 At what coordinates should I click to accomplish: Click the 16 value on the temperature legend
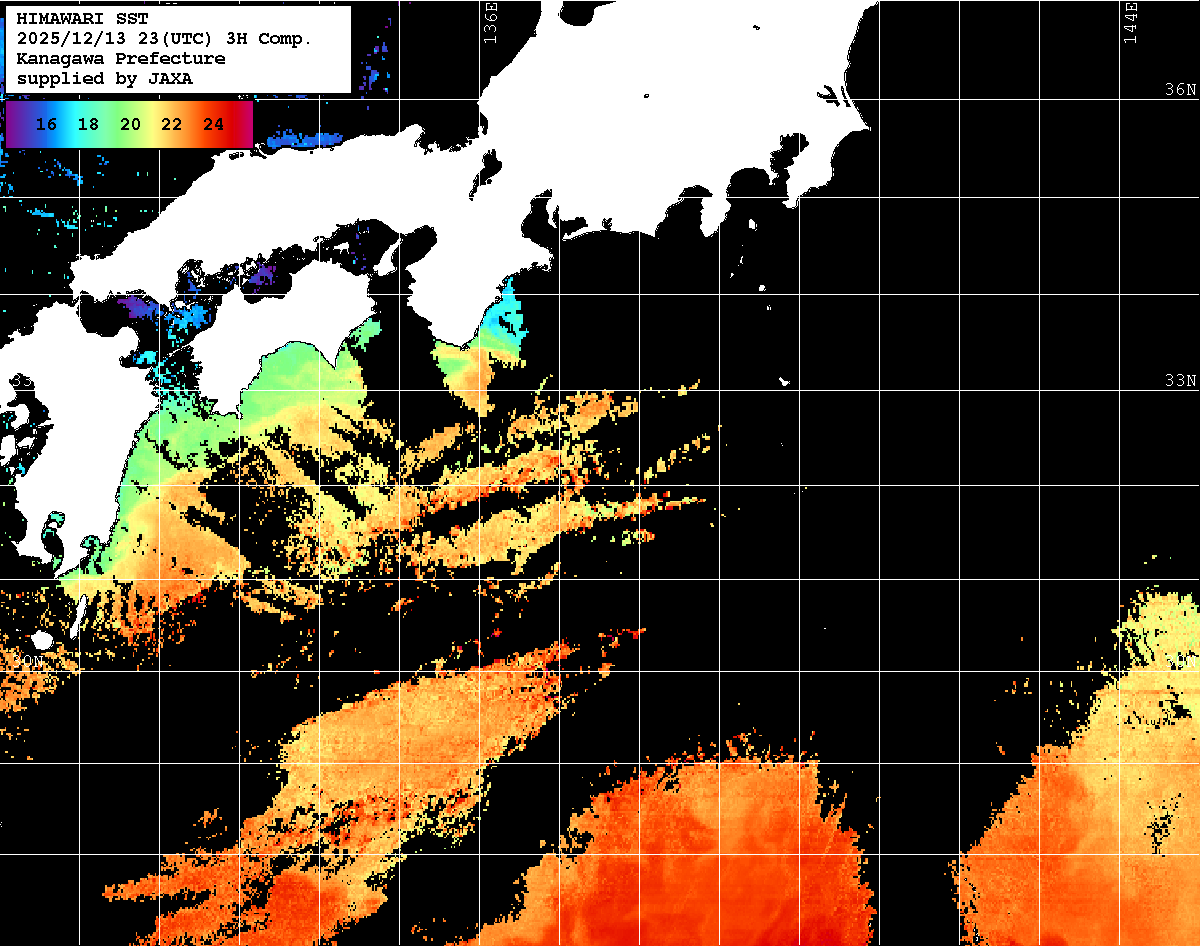click(x=46, y=124)
